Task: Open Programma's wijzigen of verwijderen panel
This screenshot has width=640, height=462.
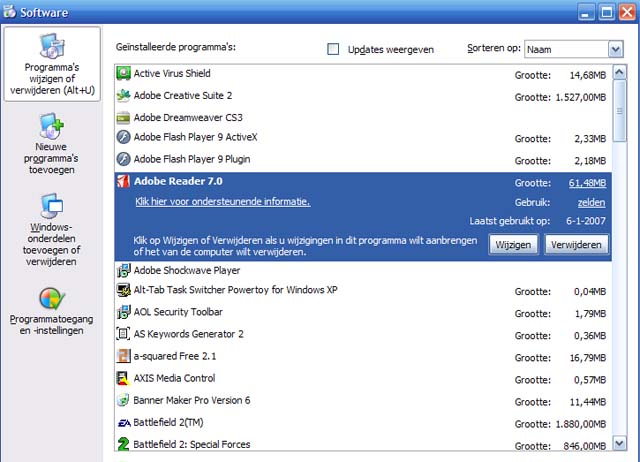Action: (52, 64)
